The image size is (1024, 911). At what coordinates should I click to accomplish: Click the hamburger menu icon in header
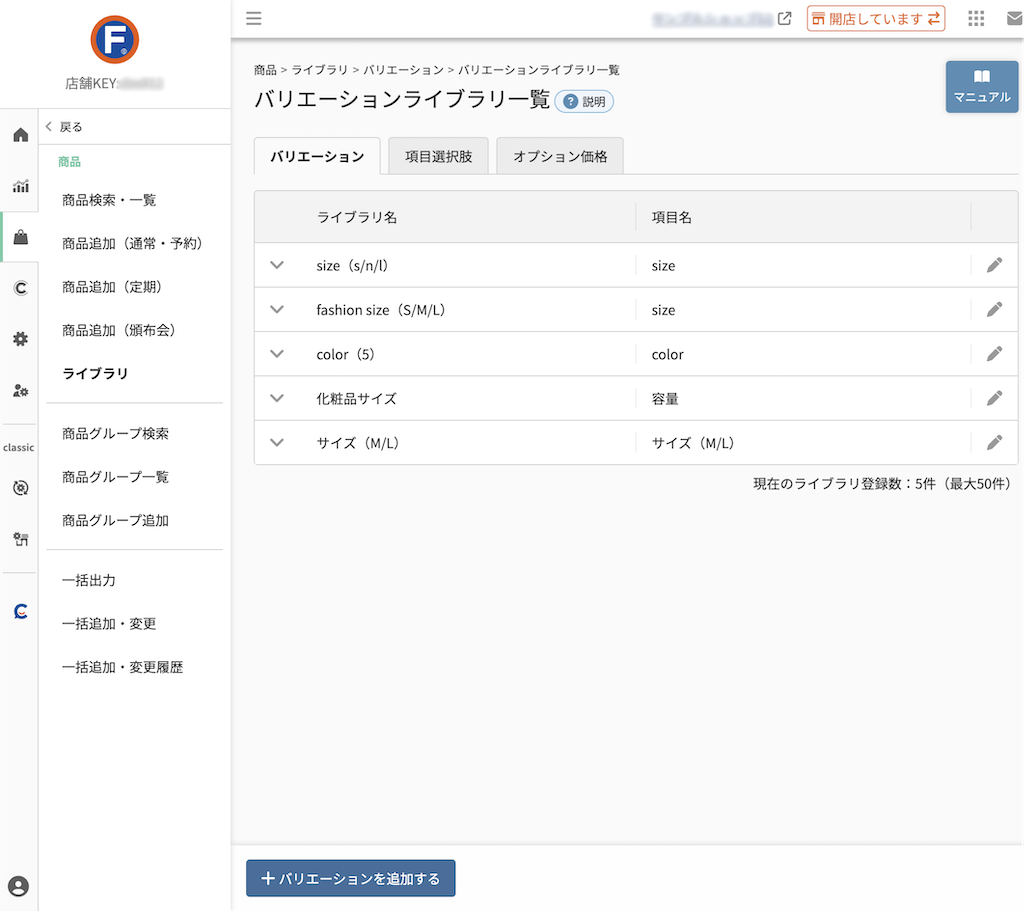253,18
